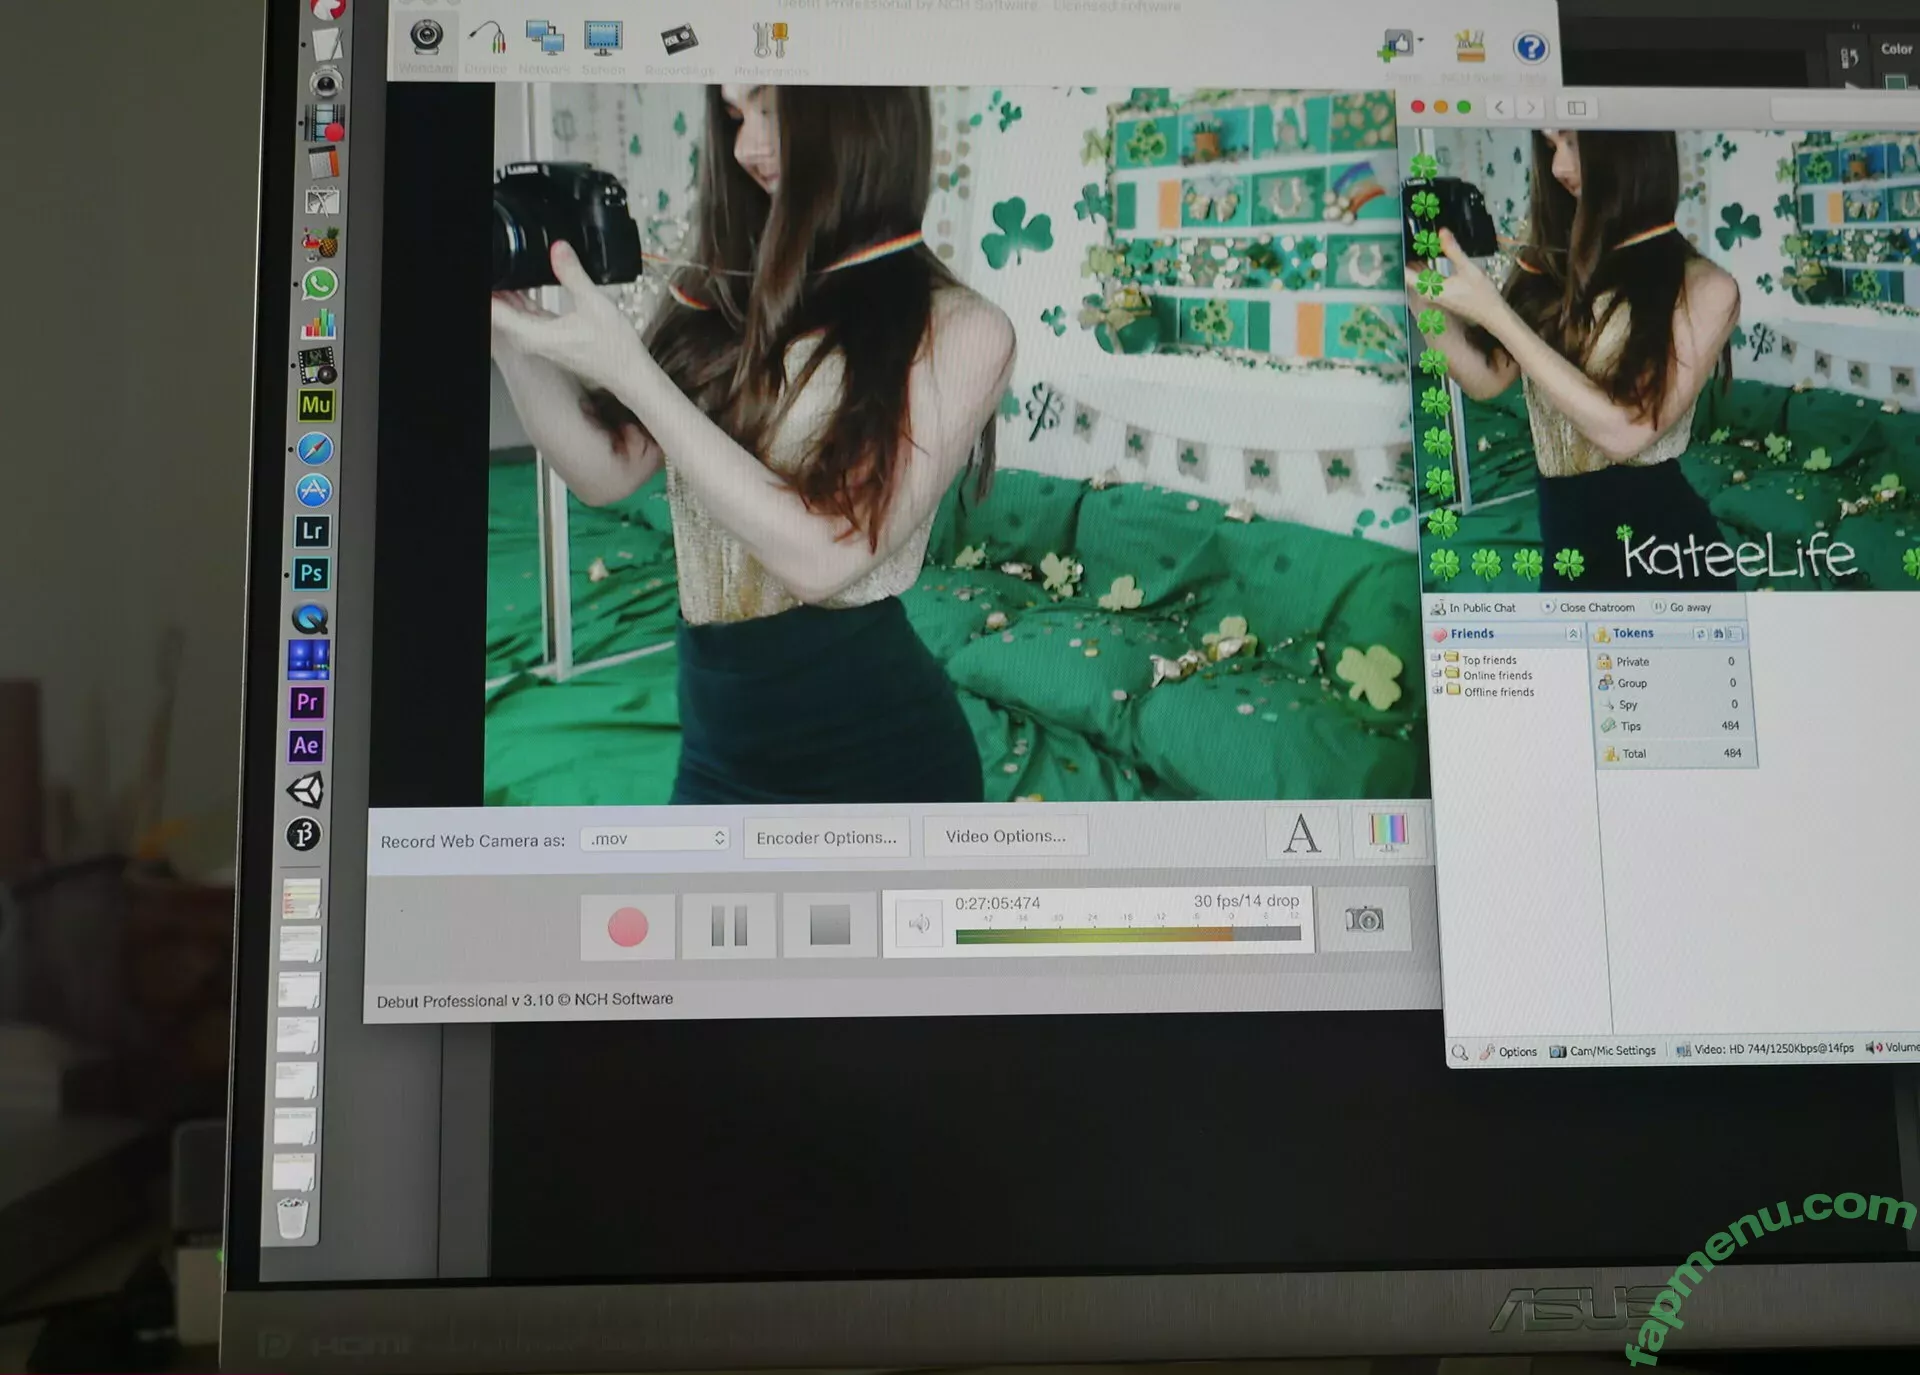Viewport: 1920px width, 1375px height.
Task: Click the Encoder Options button
Action: (826, 838)
